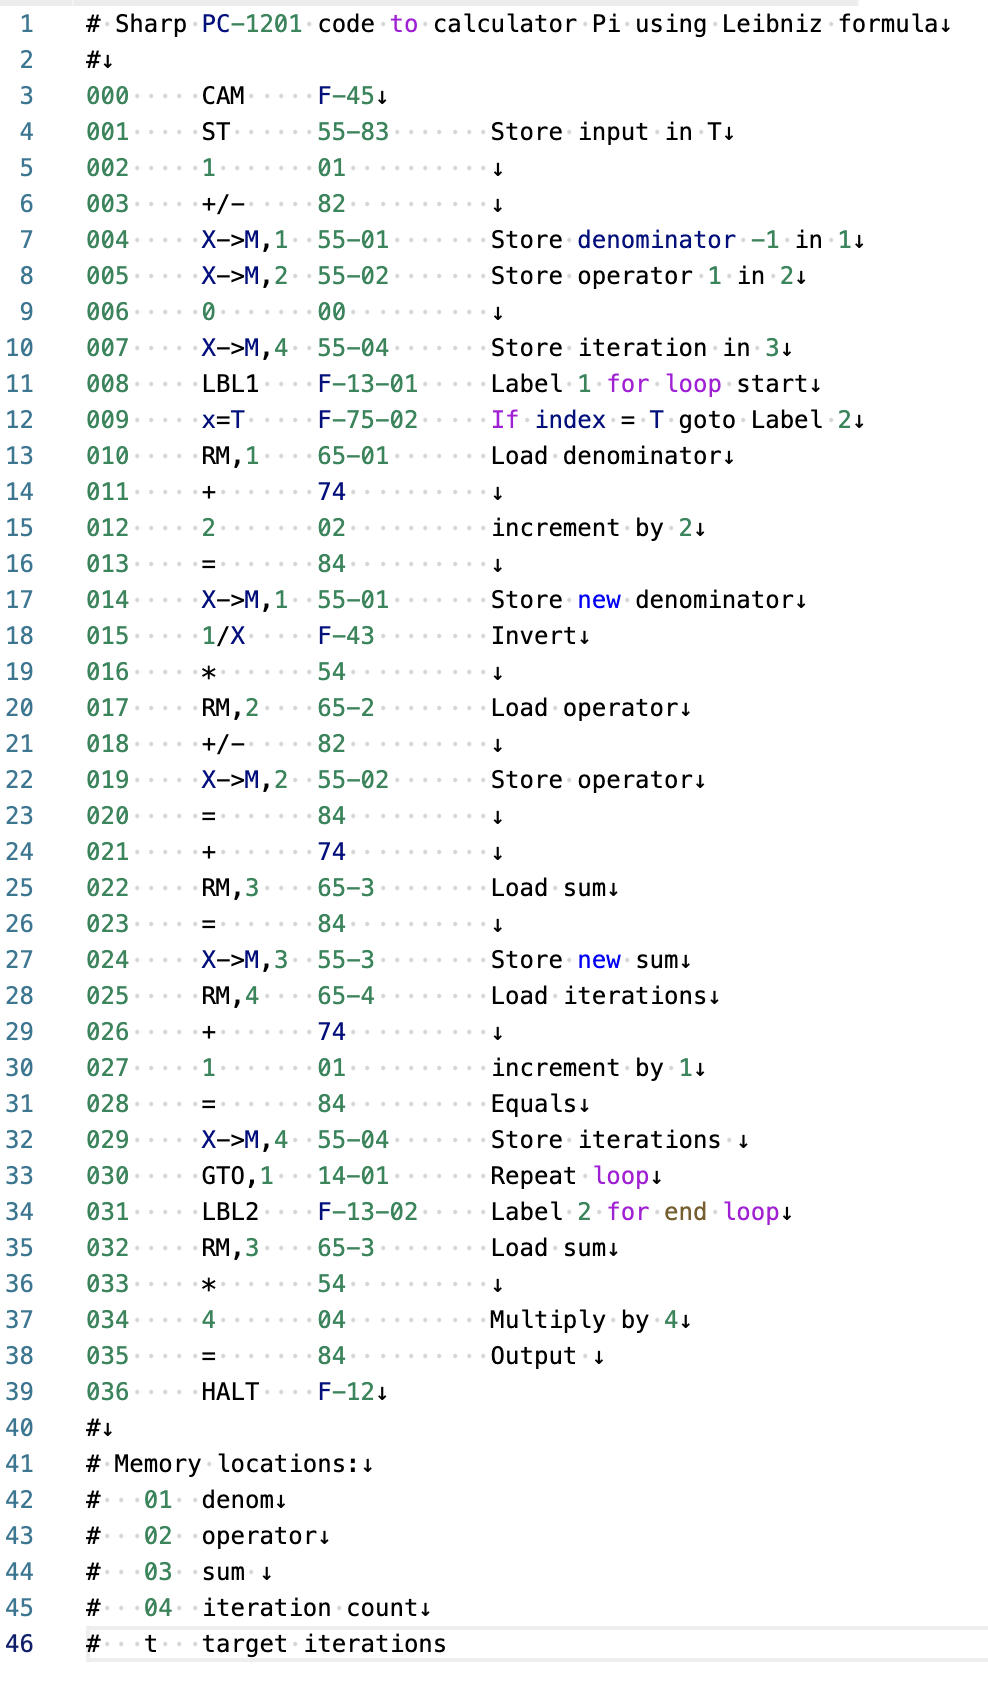Click 'x=T' instruction on line 12
Image resolution: width=988 pixels, height=1686 pixels.
223,420
